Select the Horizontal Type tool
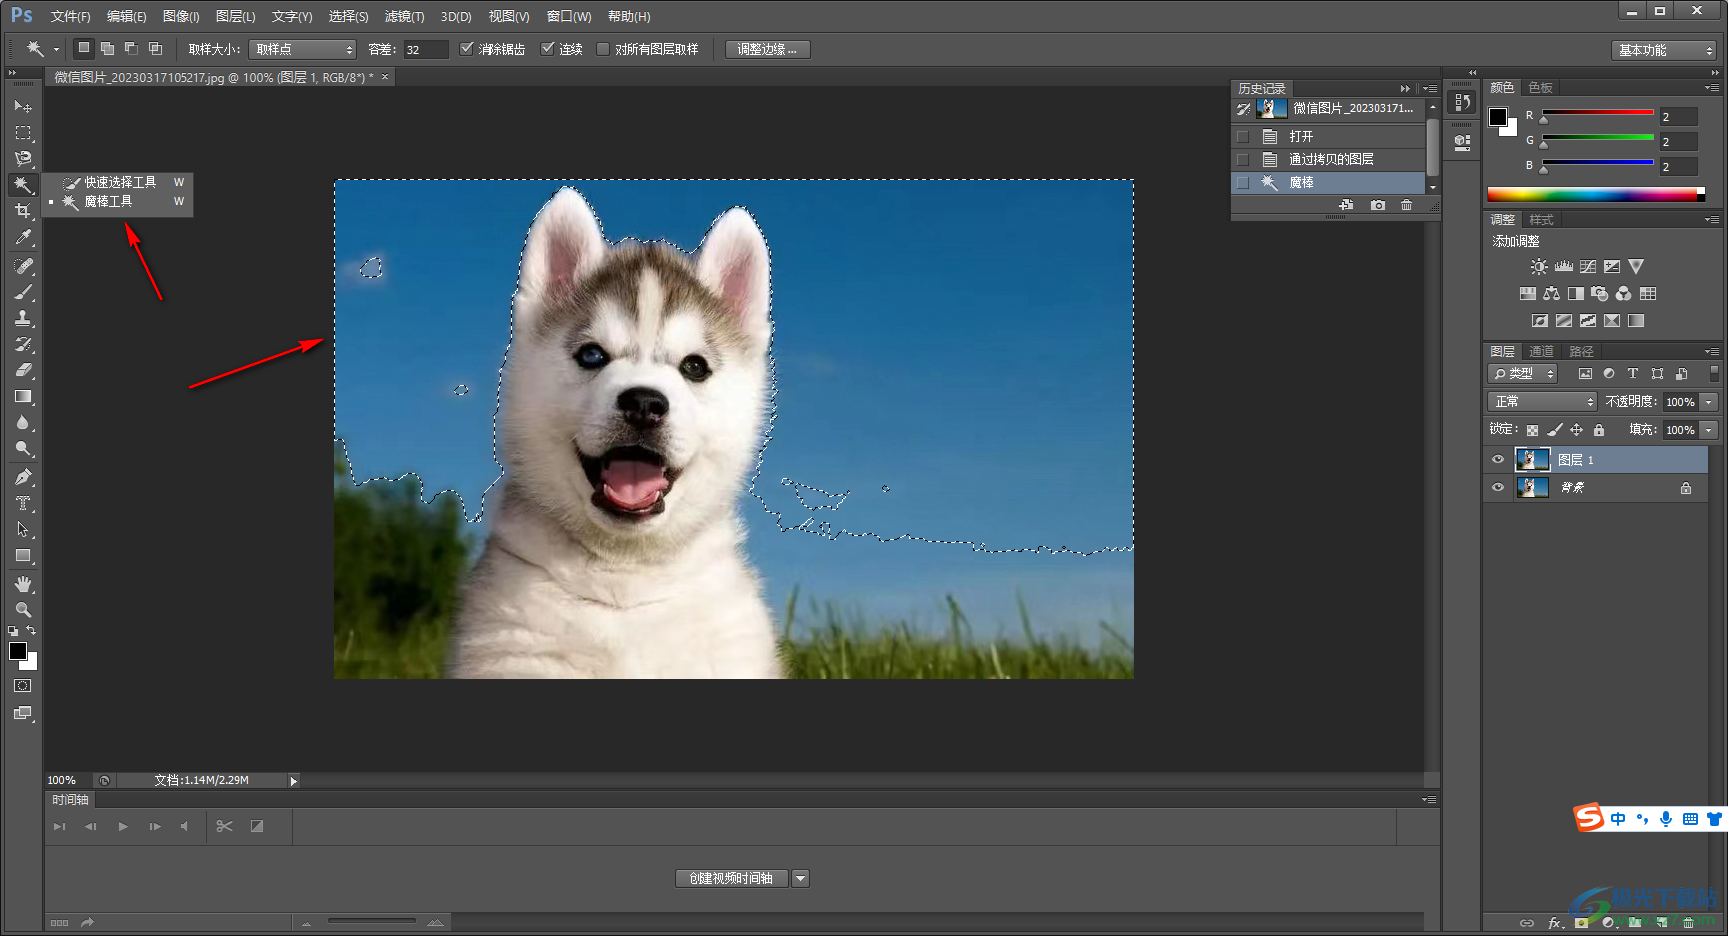The width and height of the screenshot is (1728, 936). [22, 504]
